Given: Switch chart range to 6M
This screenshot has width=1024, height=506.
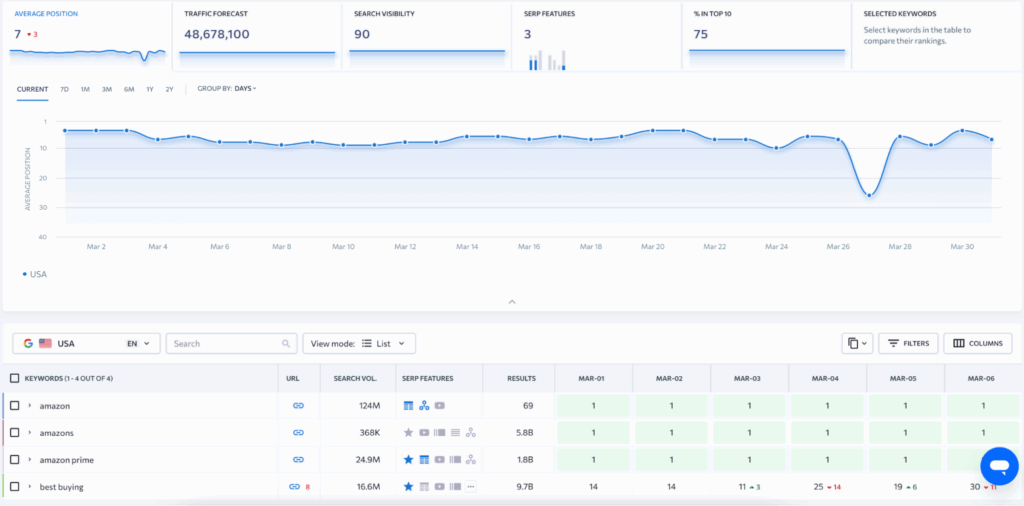Looking at the screenshot, I should pos(129,89).
